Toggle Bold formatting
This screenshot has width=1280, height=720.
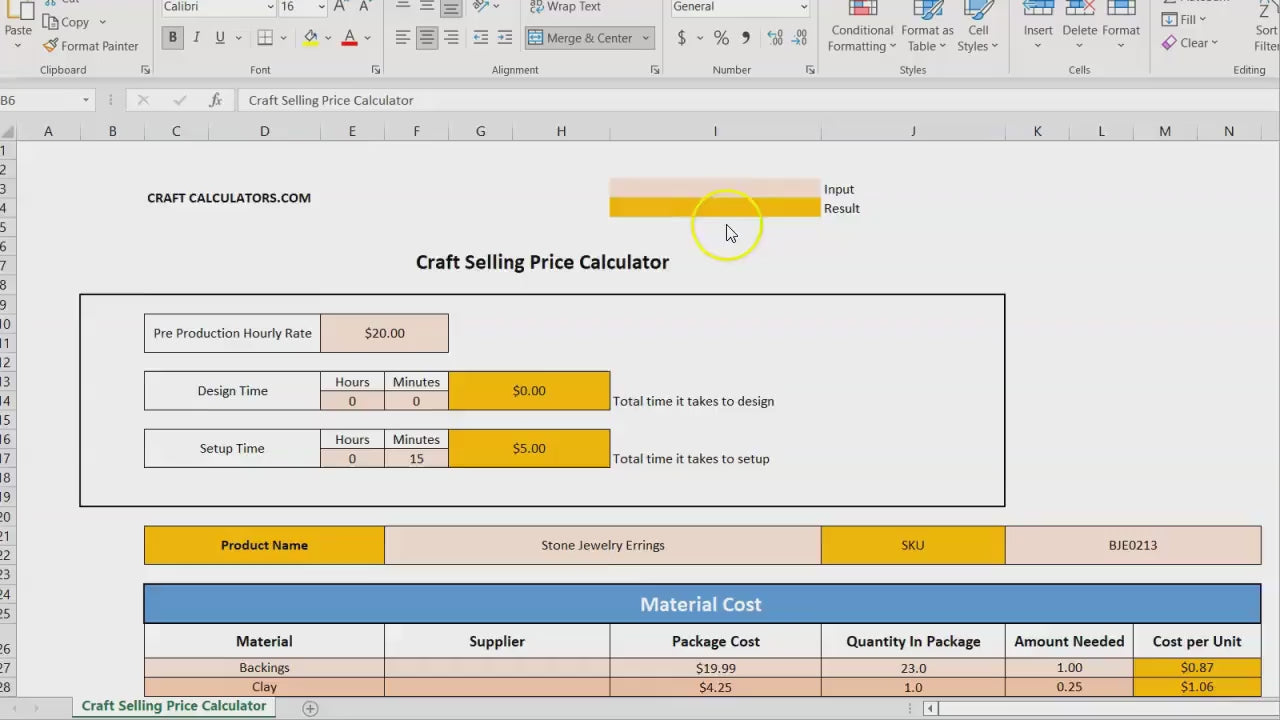pyautogui.click(x=173, y=38)
